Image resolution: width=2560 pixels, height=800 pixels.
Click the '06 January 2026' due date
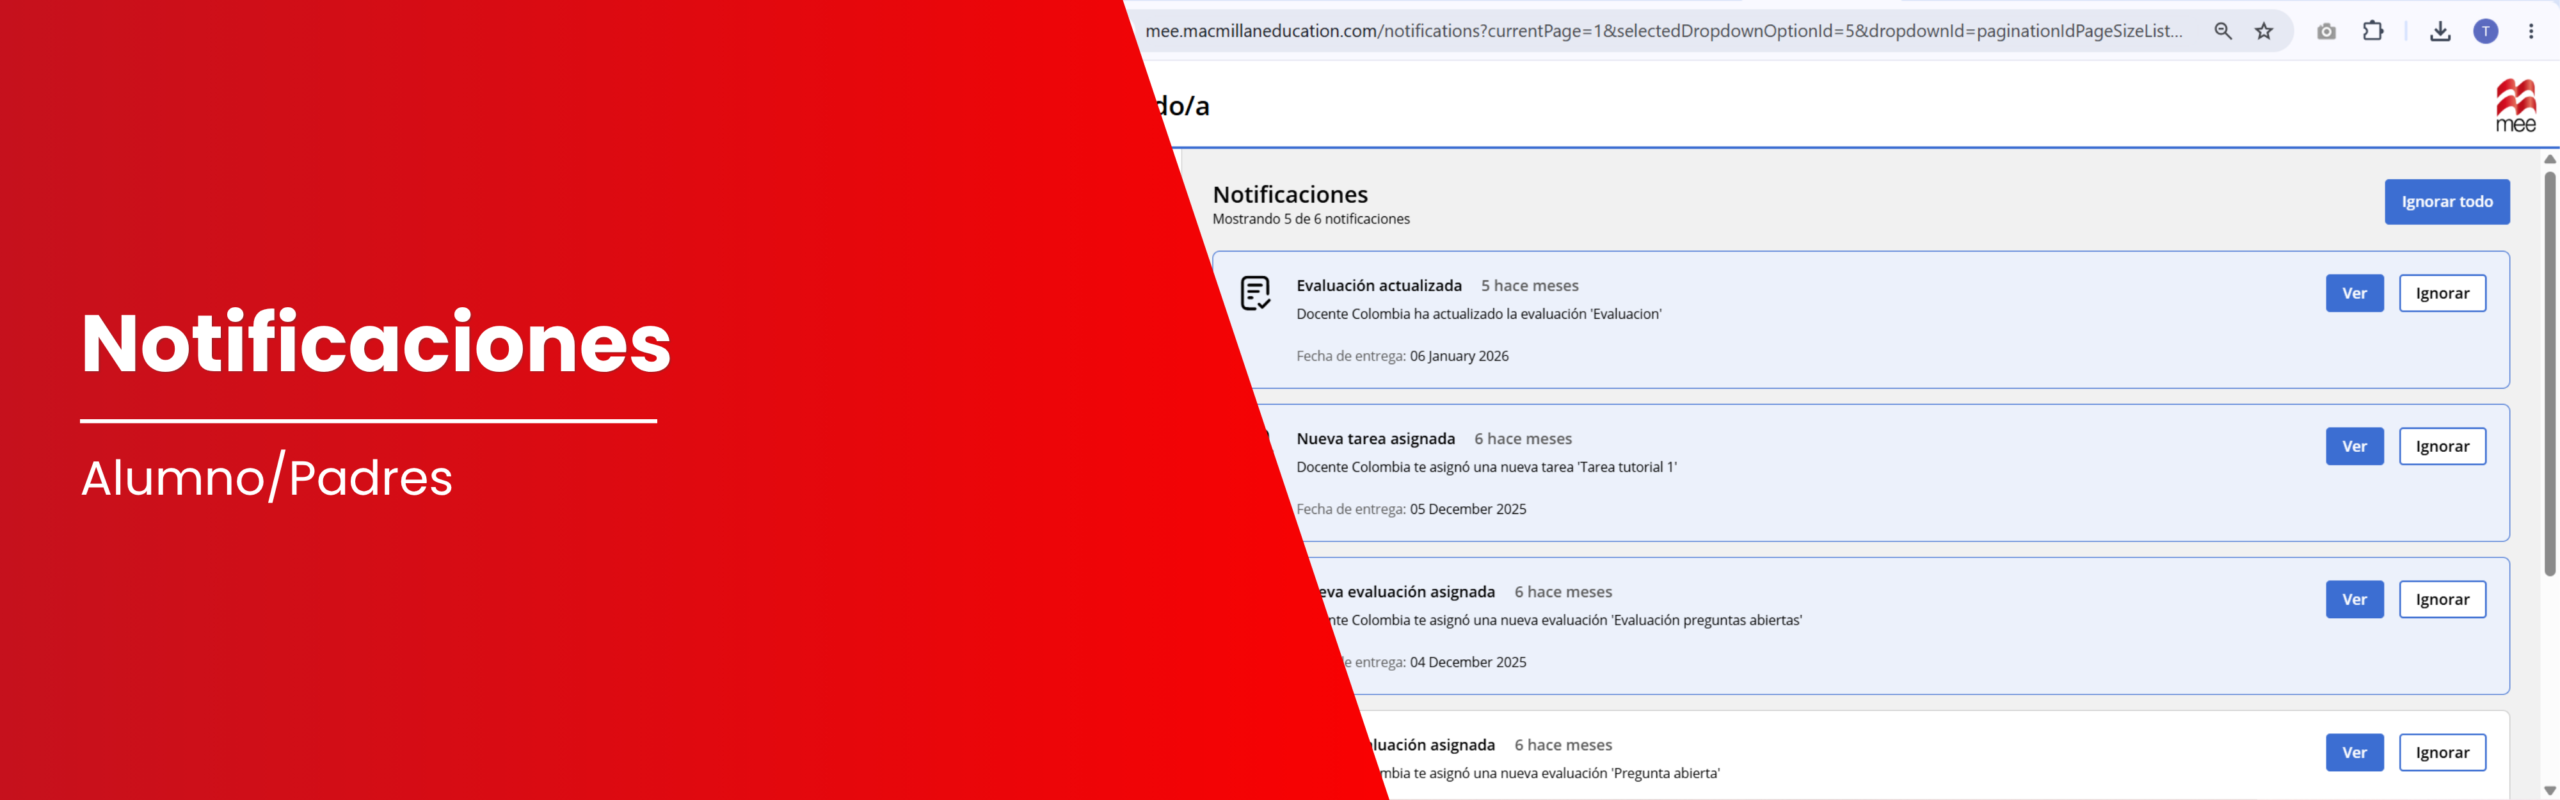click(x=1459, y=356)
